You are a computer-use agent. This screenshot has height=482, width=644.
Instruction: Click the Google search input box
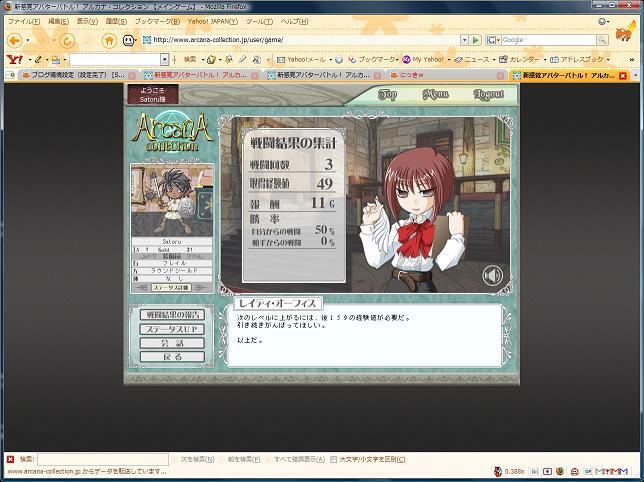(x=549, y=40)
